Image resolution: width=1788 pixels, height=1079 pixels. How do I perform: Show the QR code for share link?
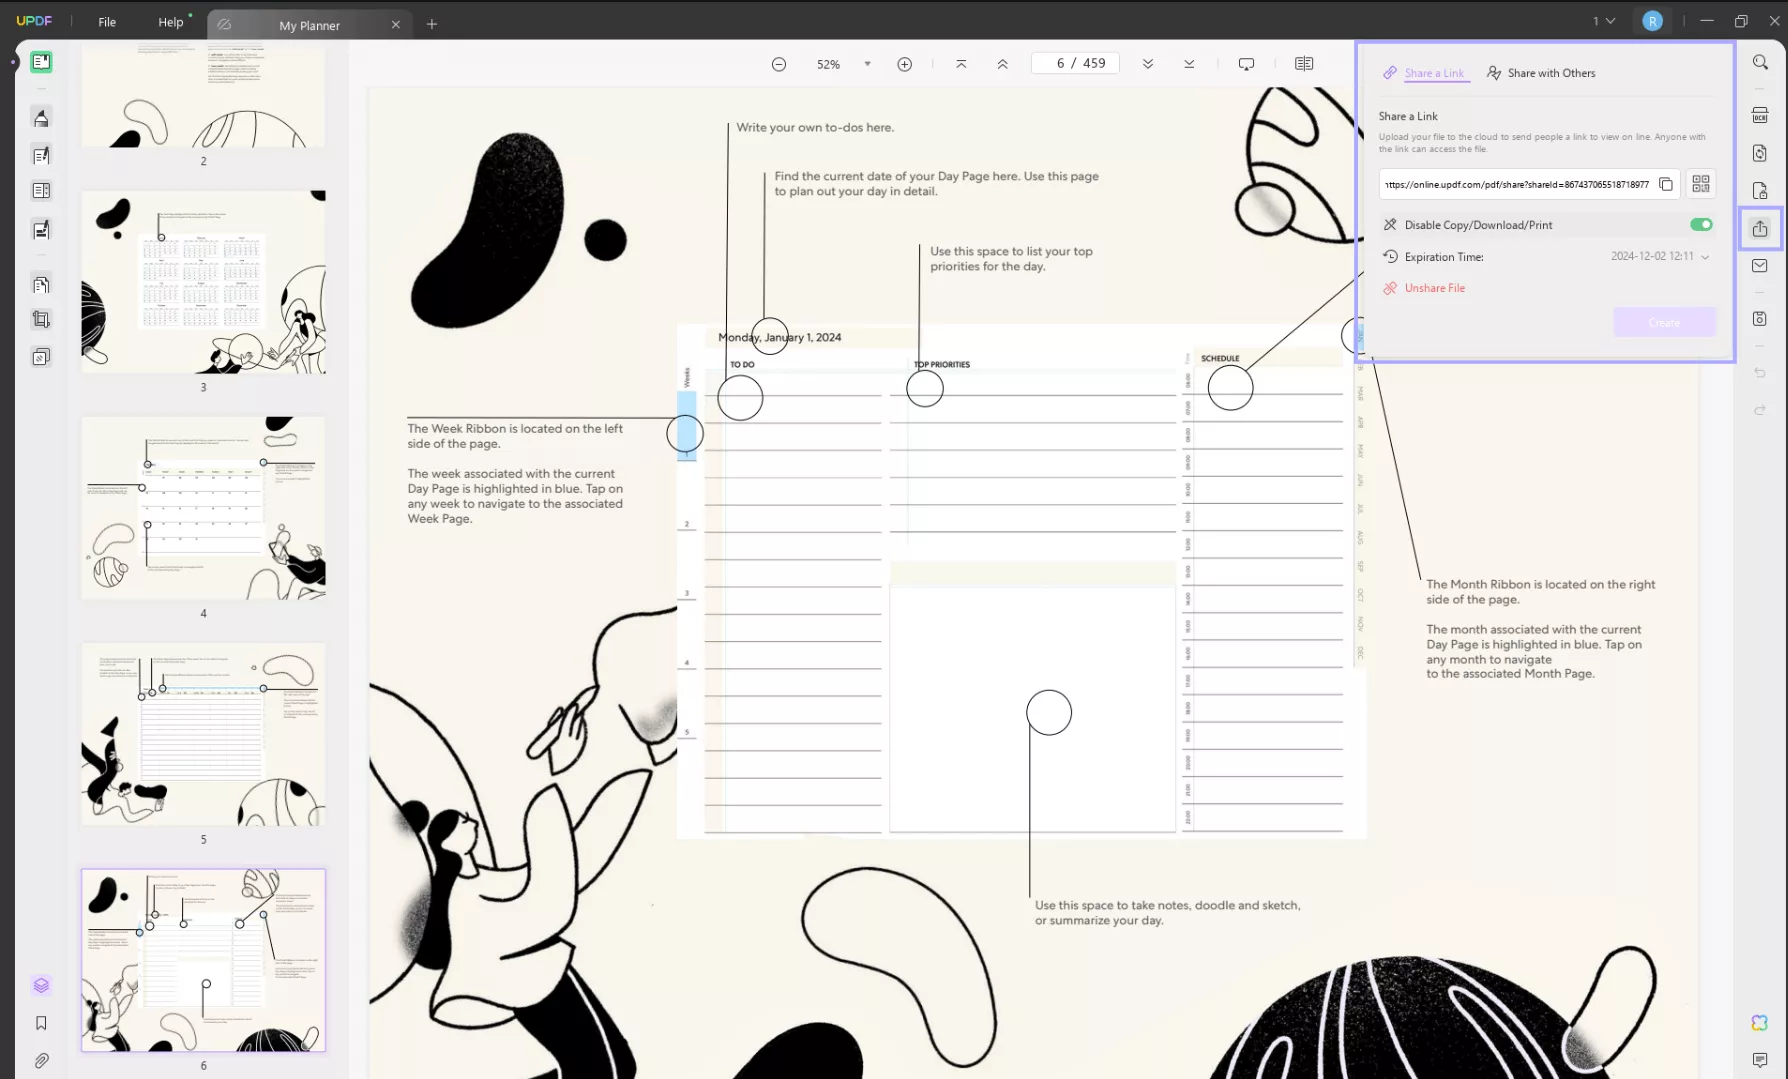tap(1701, 184)
